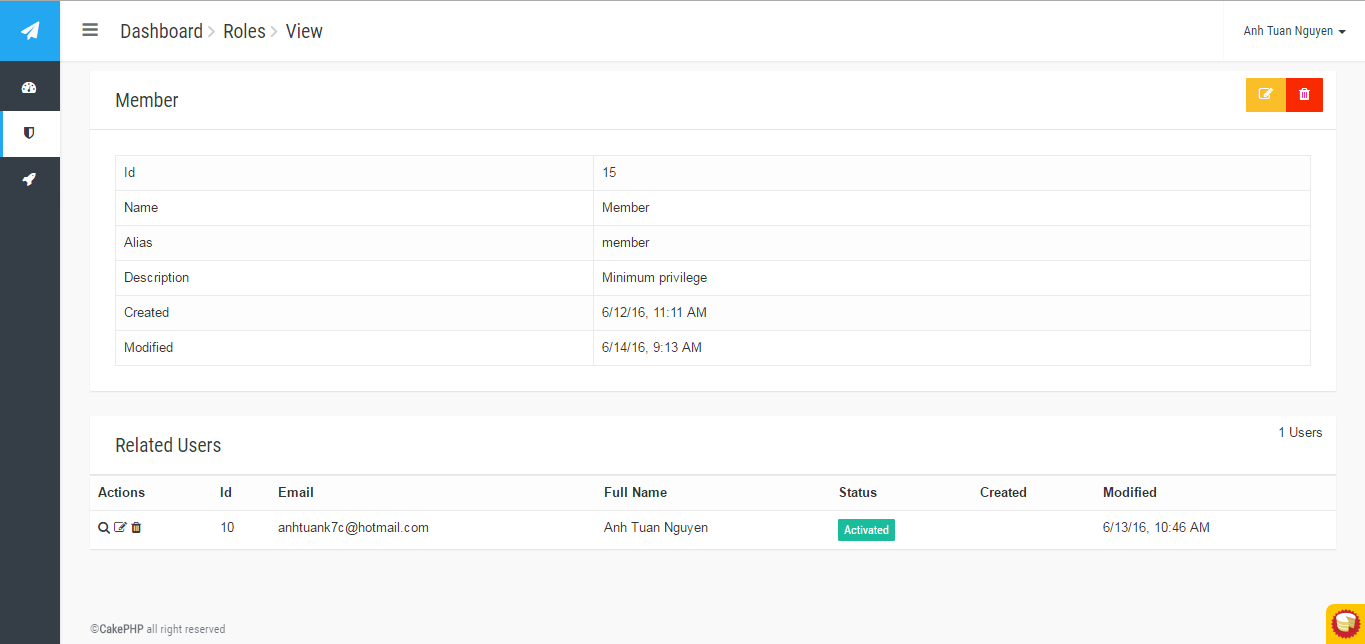Sort by the Email column header
This screenshot has height=644, width=1365.
(x=296, y=492)
